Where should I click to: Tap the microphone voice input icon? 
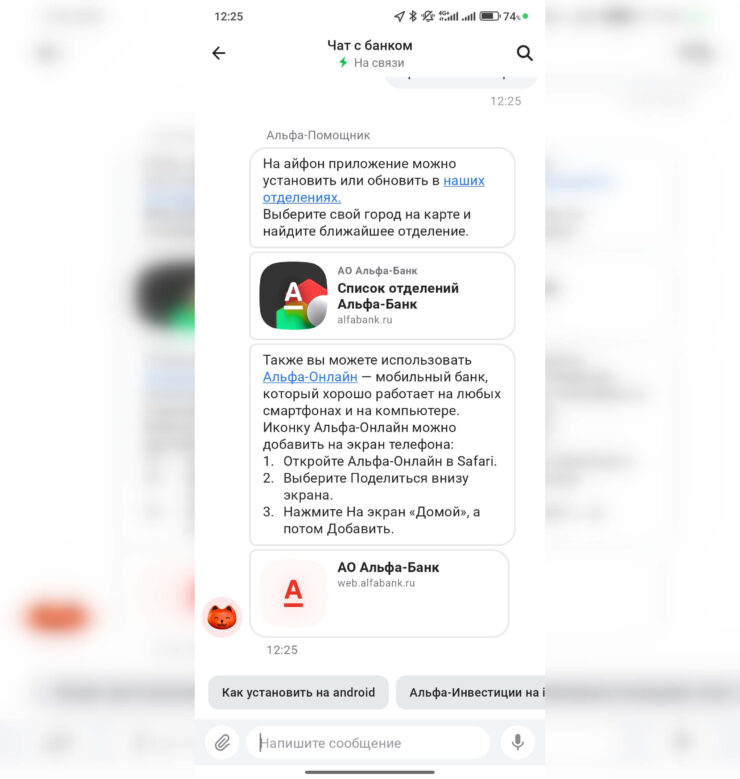tap(518, 742)
